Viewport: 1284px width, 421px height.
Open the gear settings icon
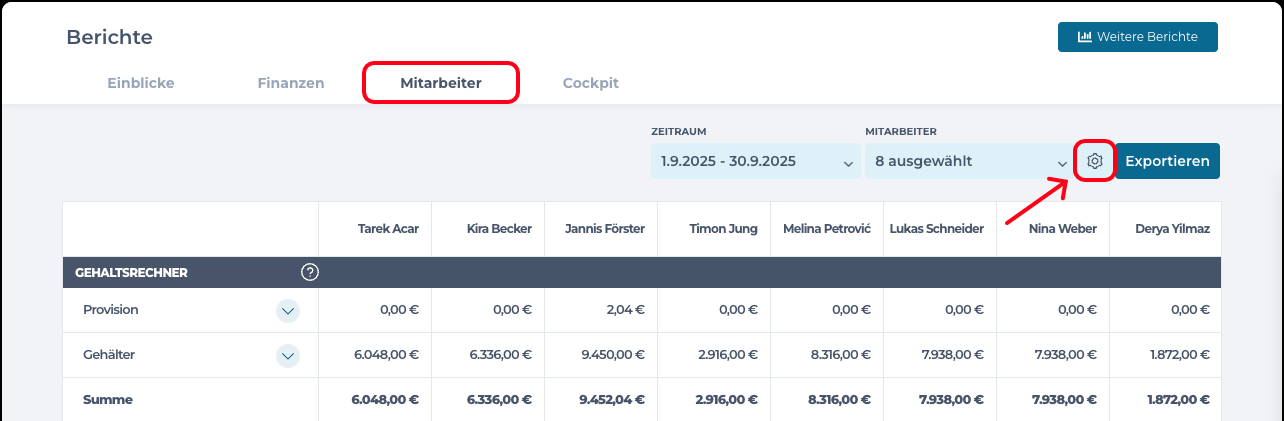click(x=1094, y=161)
